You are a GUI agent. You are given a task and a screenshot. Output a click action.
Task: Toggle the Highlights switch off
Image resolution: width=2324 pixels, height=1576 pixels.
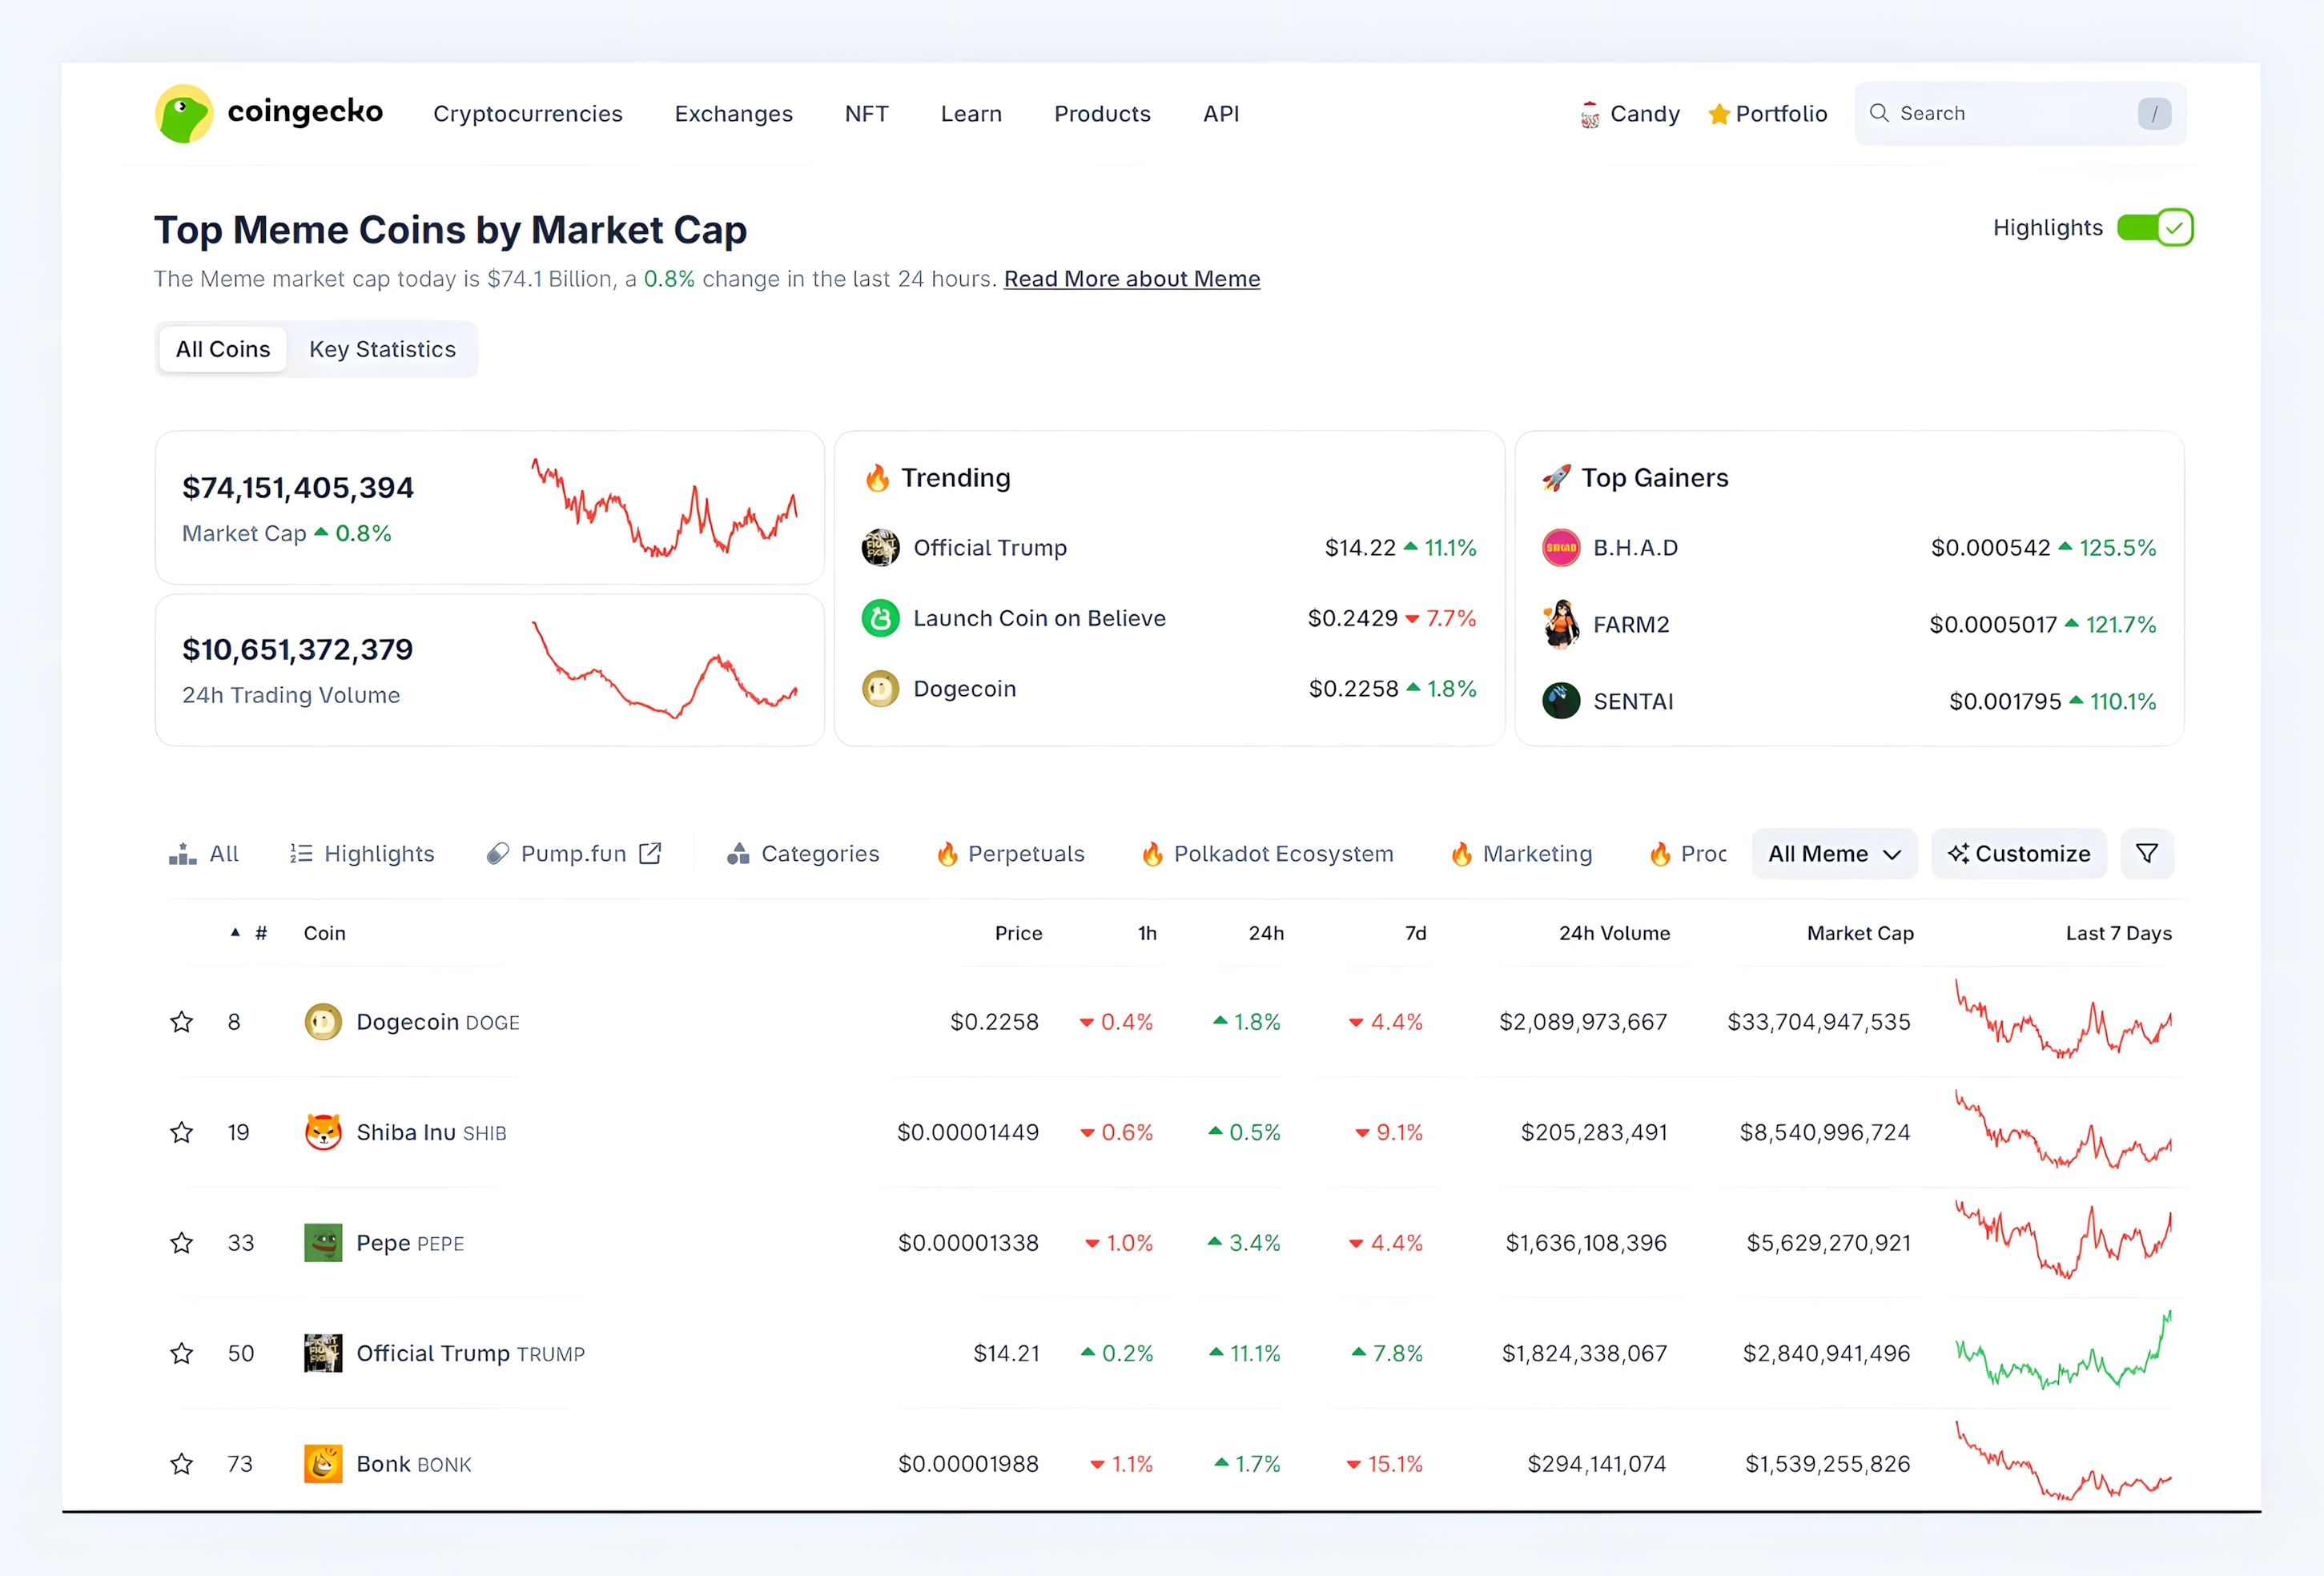point(2155,228)
